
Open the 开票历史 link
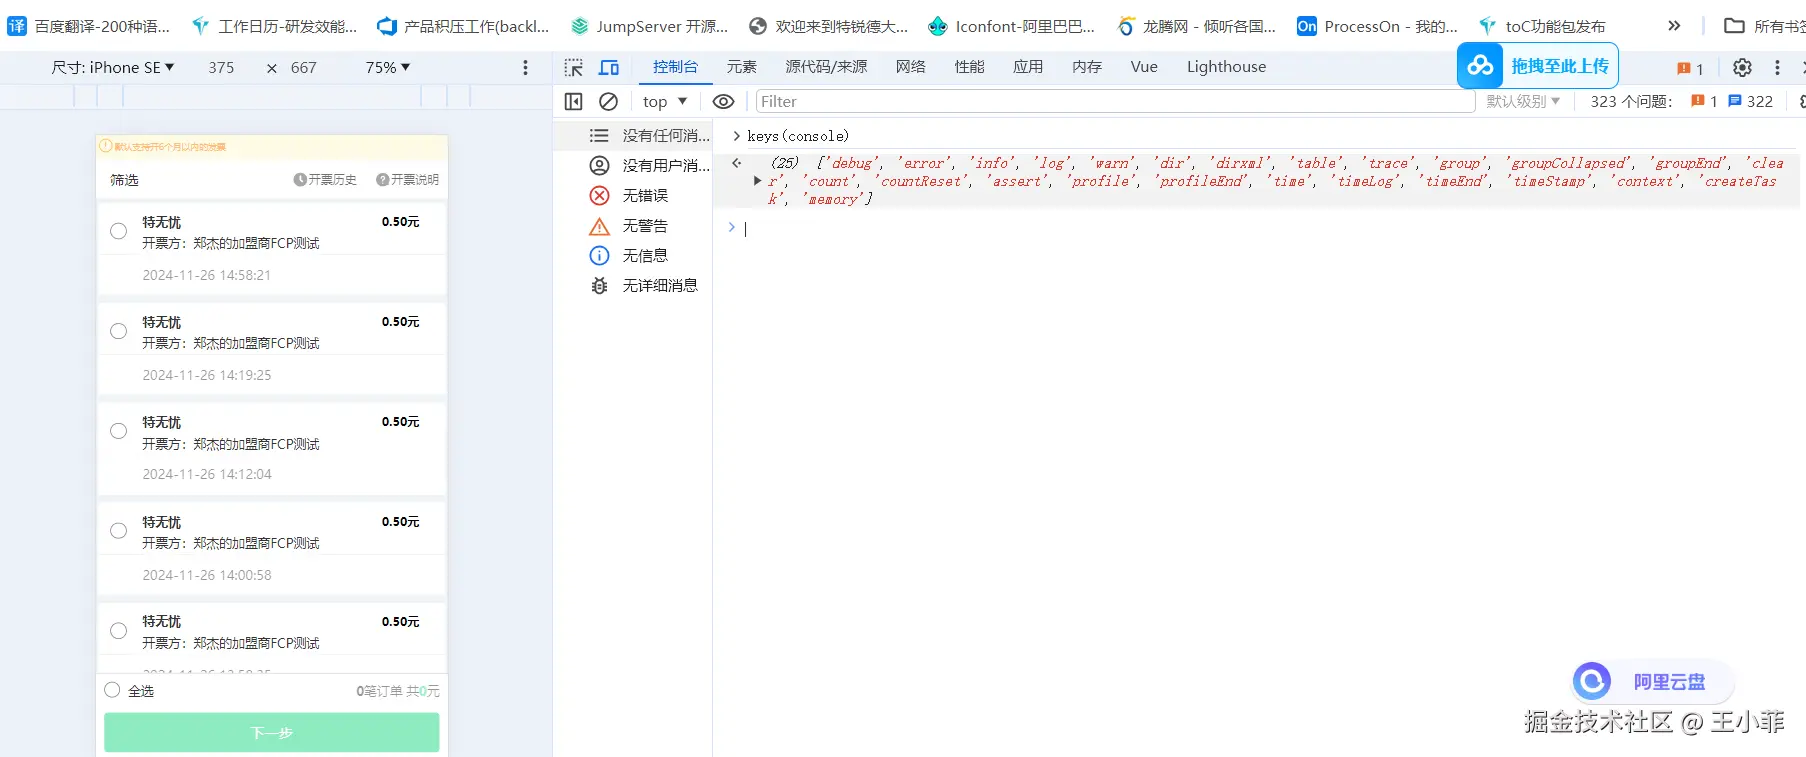[326, 180]
